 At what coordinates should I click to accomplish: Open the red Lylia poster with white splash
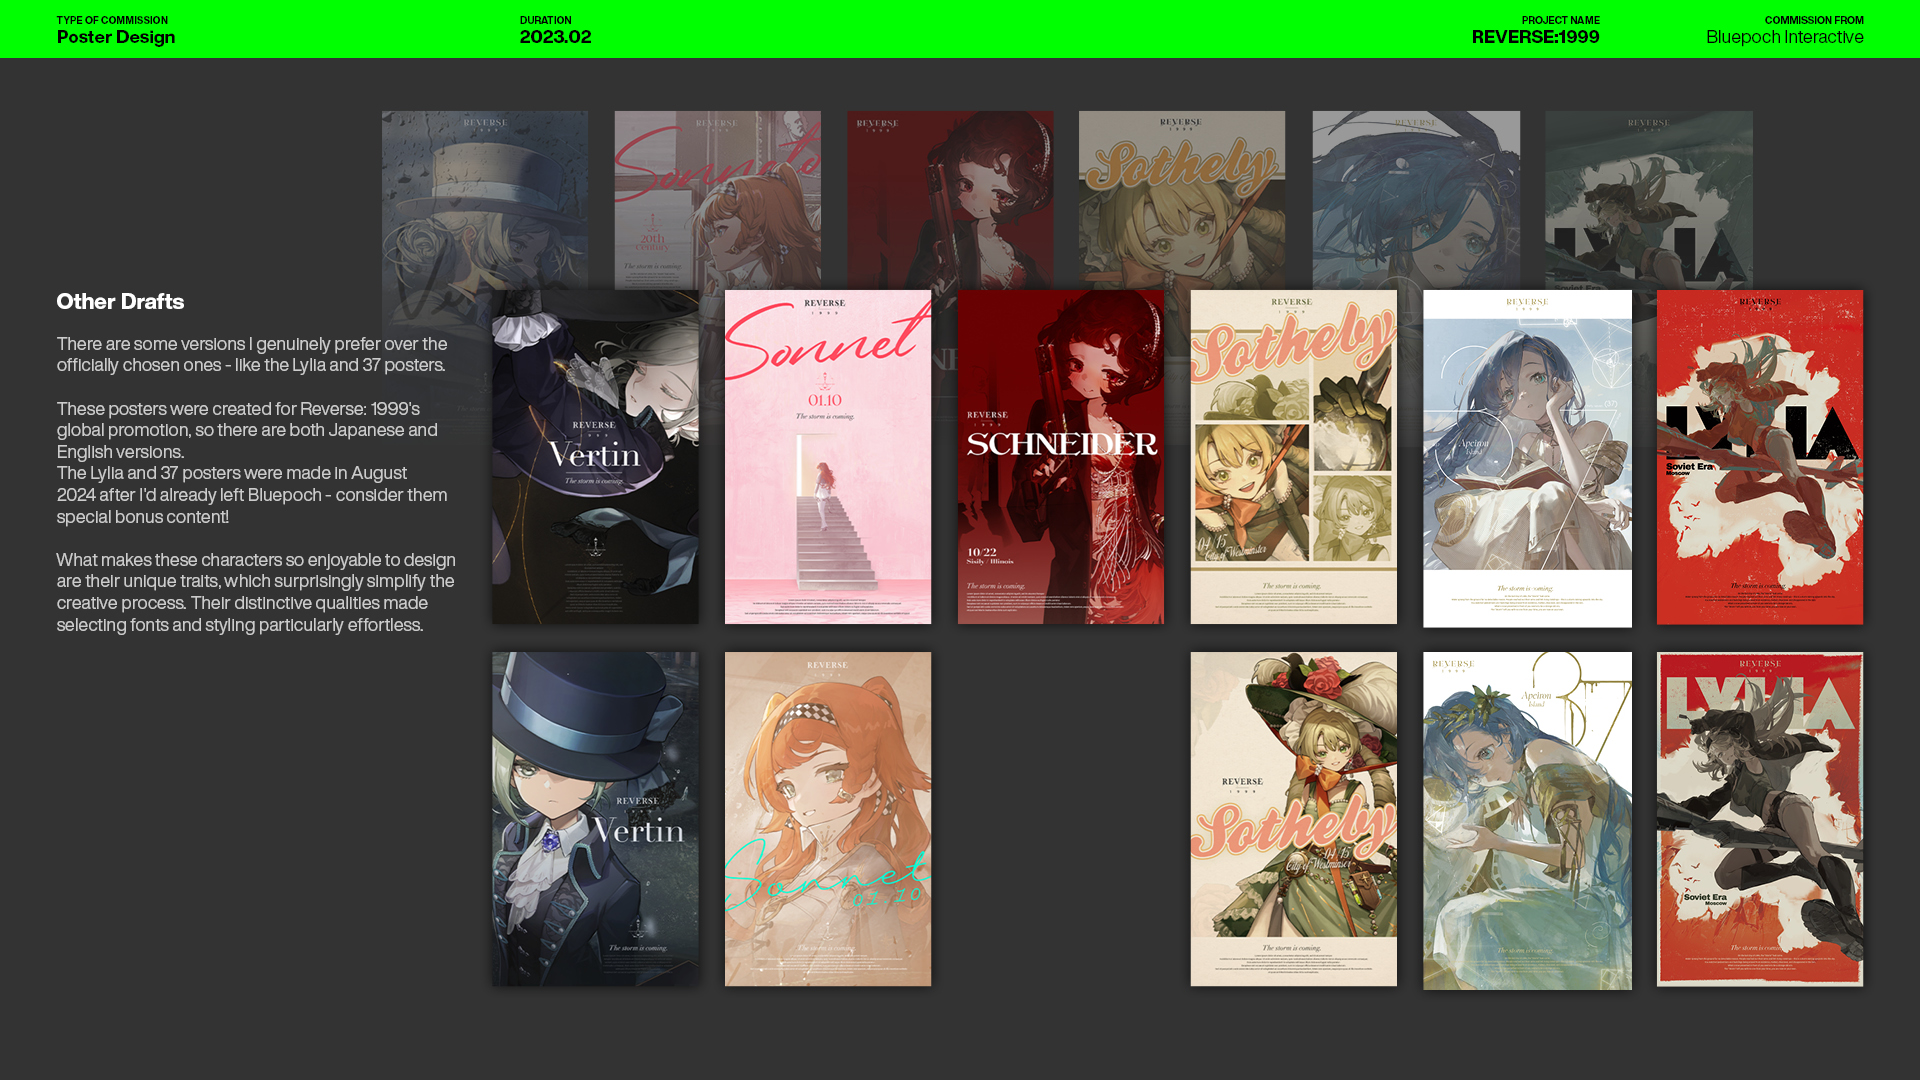pos(1760,457)
